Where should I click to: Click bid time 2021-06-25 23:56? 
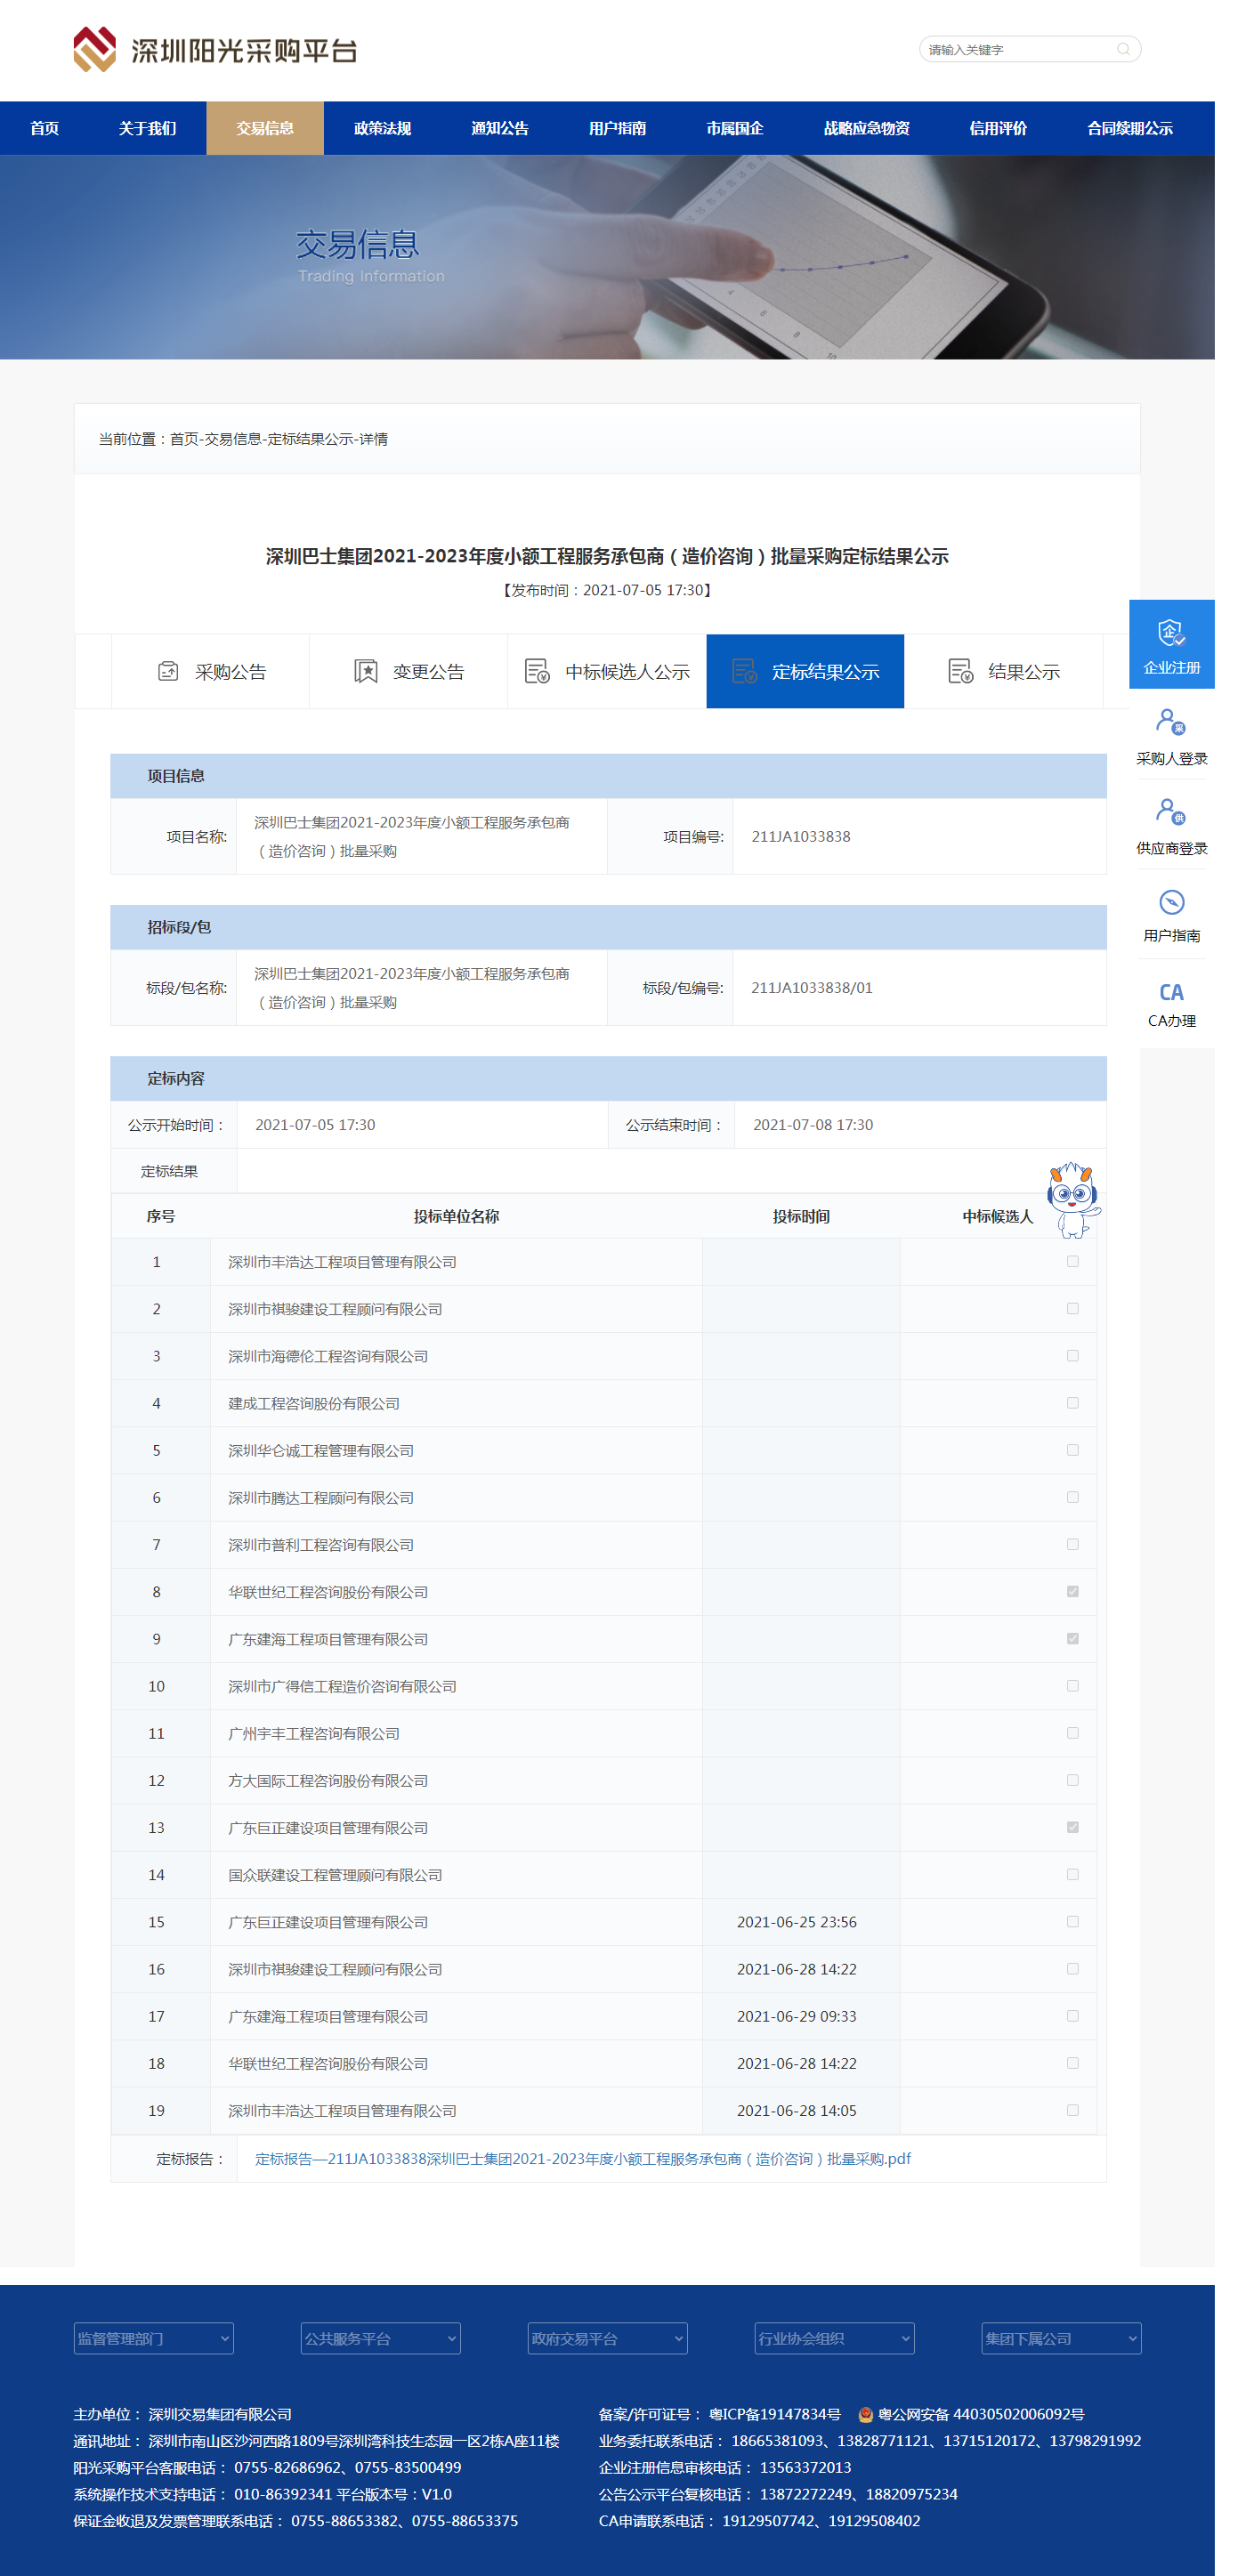(797, 1922)
